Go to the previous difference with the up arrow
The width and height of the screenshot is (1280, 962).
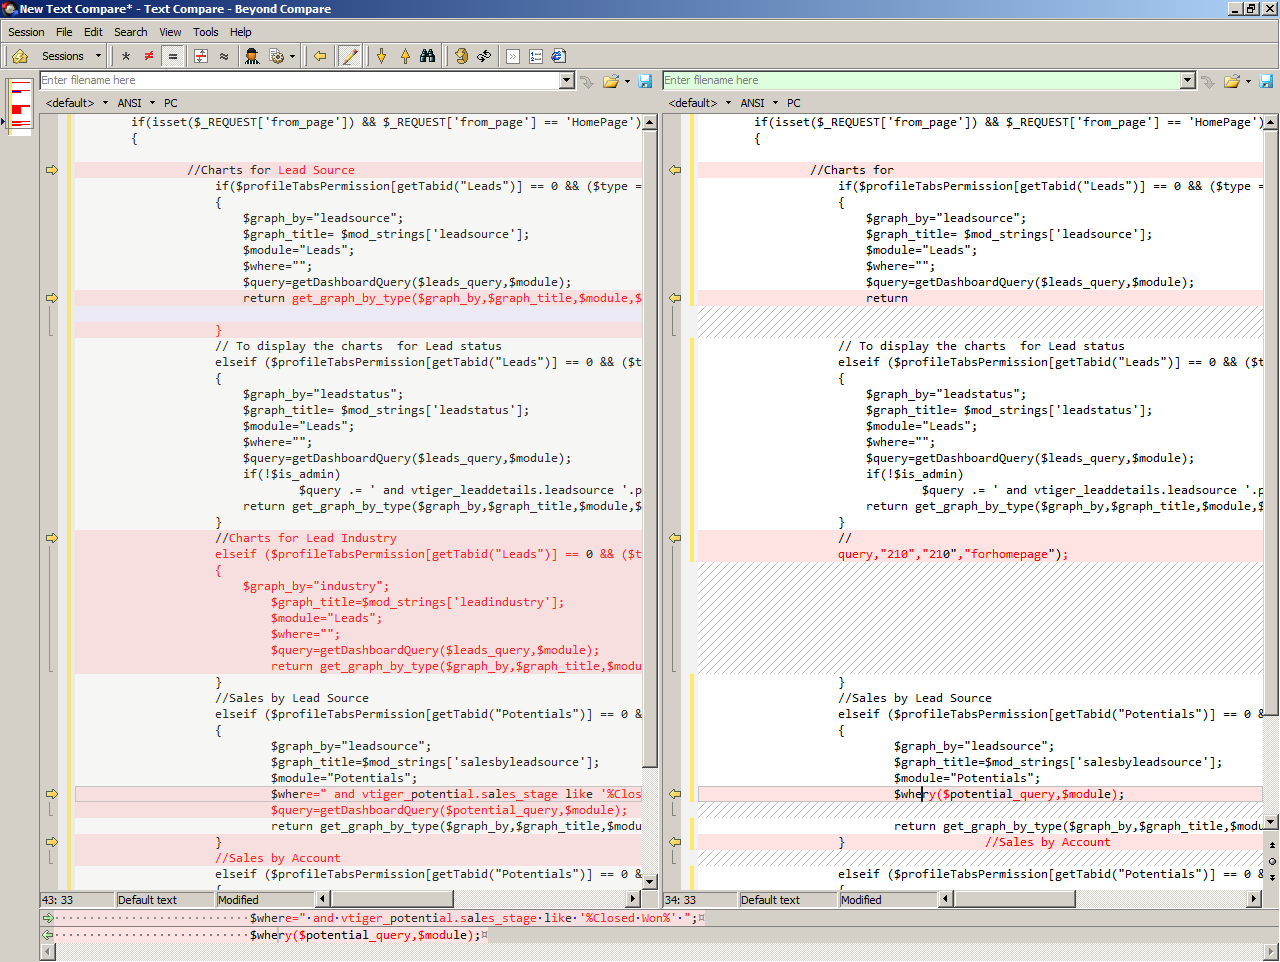point(405,56)
